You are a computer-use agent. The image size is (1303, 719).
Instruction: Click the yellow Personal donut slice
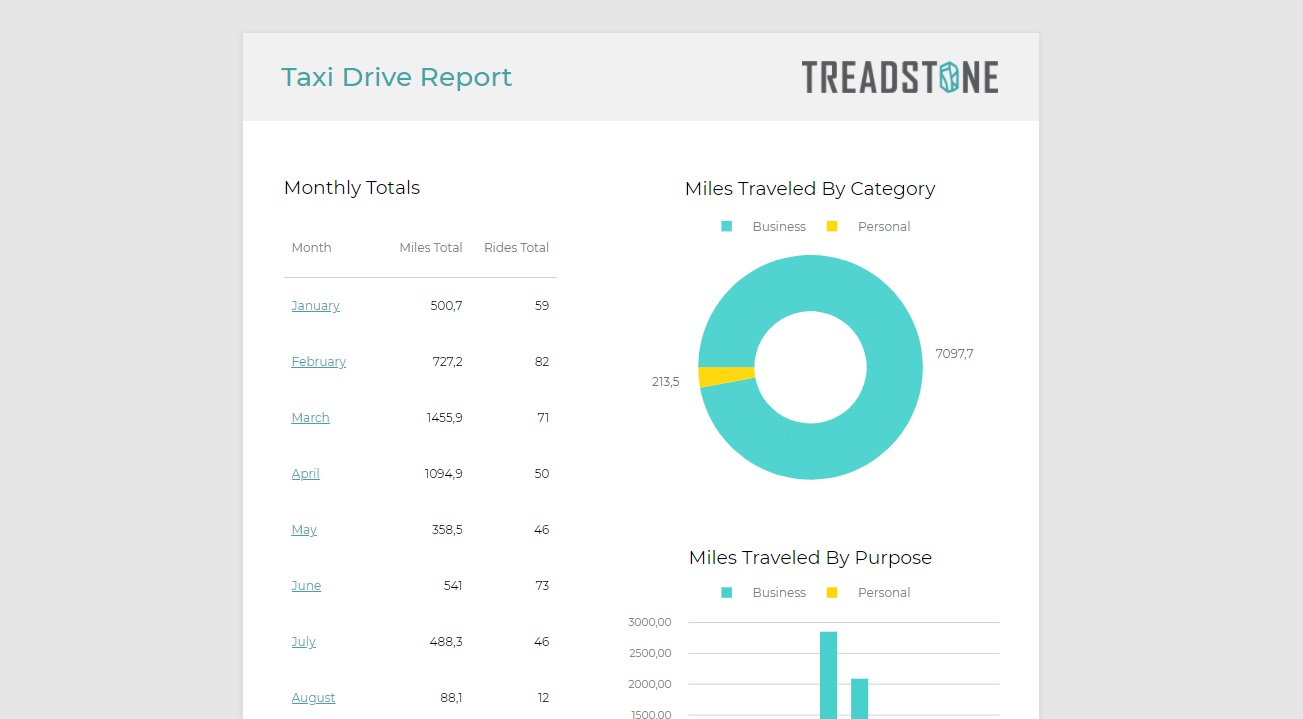(726, 376)
